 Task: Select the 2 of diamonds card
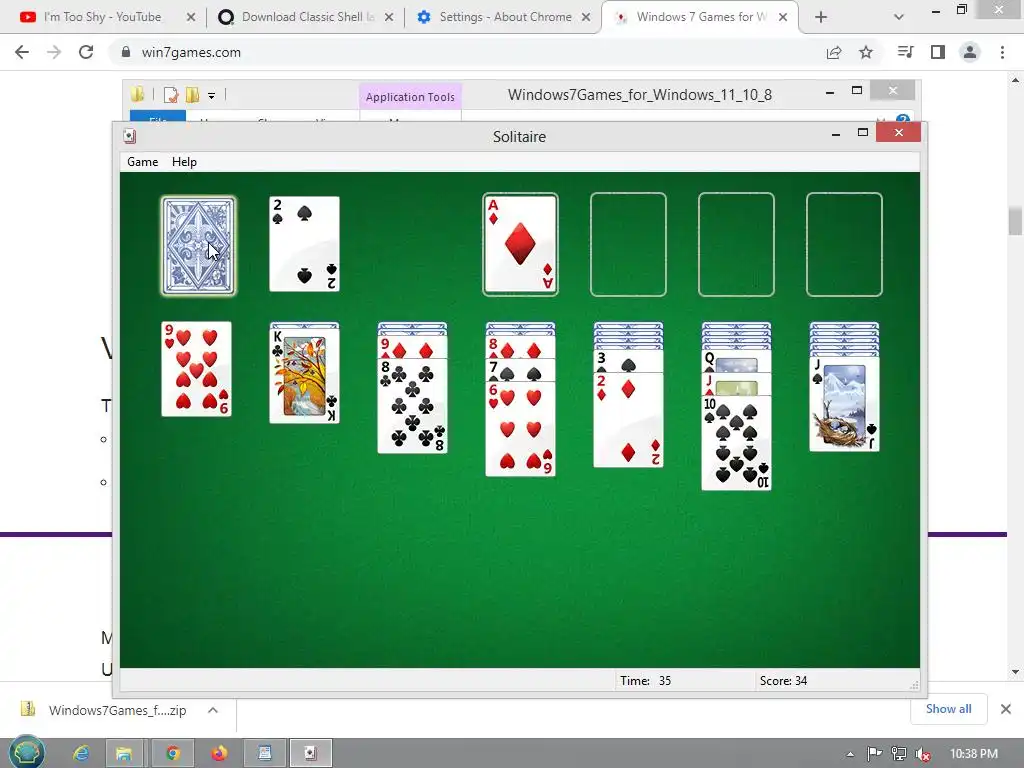pos(628,420)
